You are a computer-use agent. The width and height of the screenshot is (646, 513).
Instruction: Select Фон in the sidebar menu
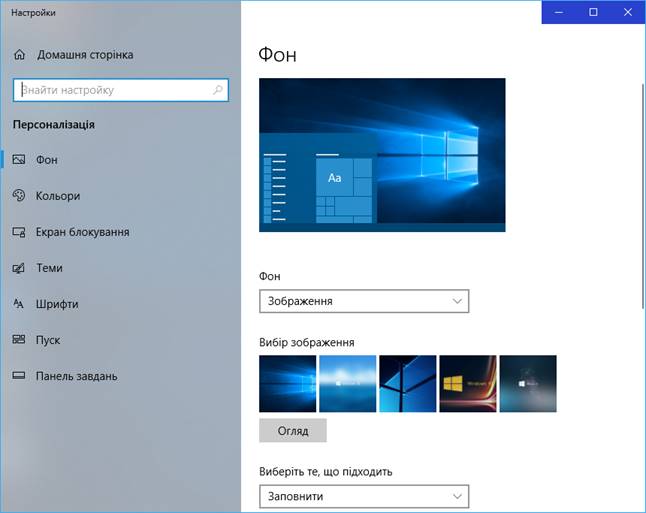coord(47,160)
